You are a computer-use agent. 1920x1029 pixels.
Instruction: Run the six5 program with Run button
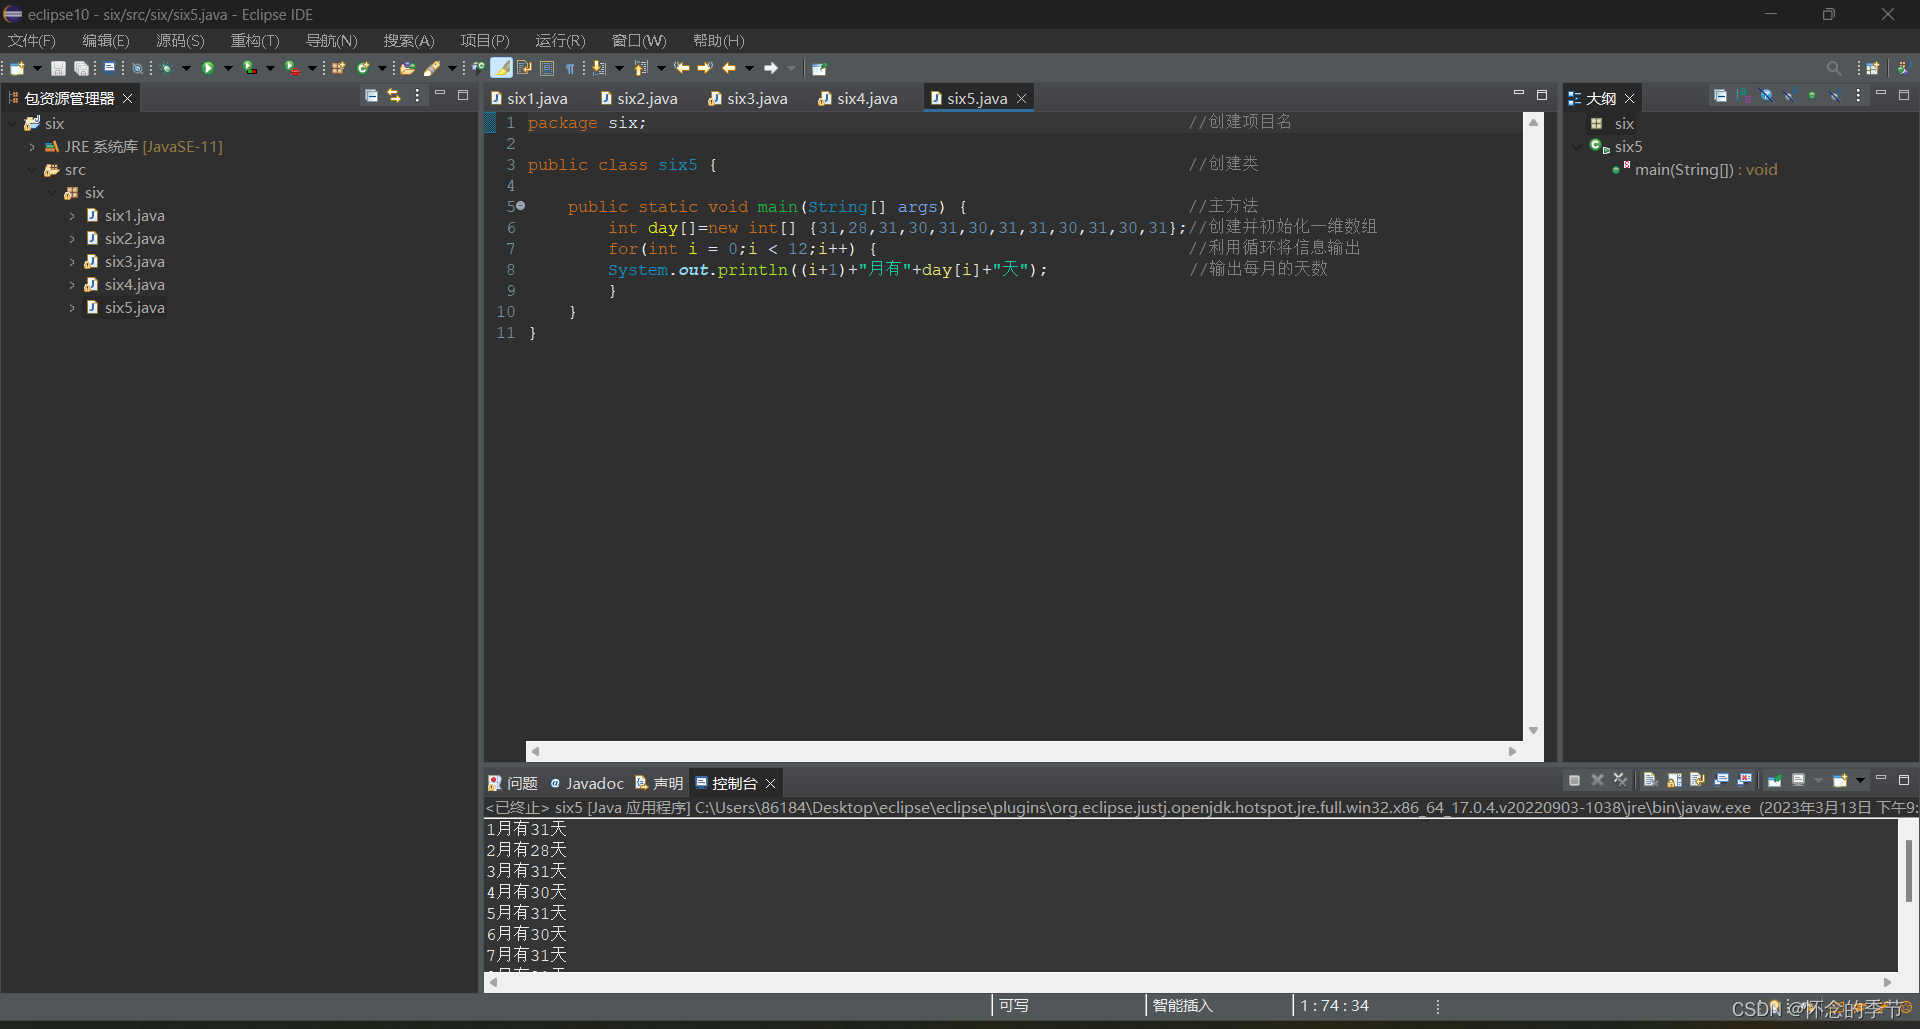click(208, 67)
